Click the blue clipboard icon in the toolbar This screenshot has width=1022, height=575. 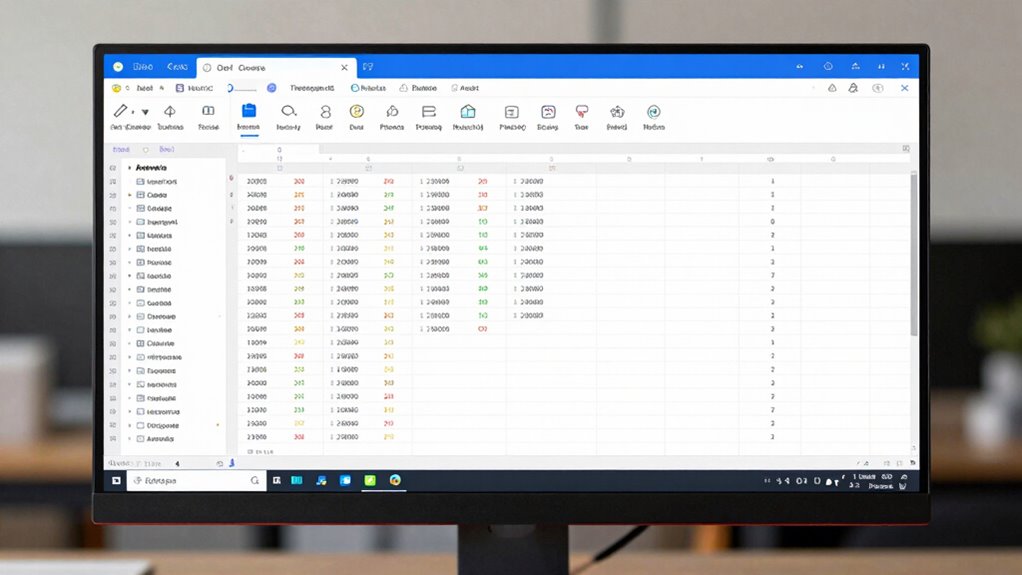click(249, 111)
